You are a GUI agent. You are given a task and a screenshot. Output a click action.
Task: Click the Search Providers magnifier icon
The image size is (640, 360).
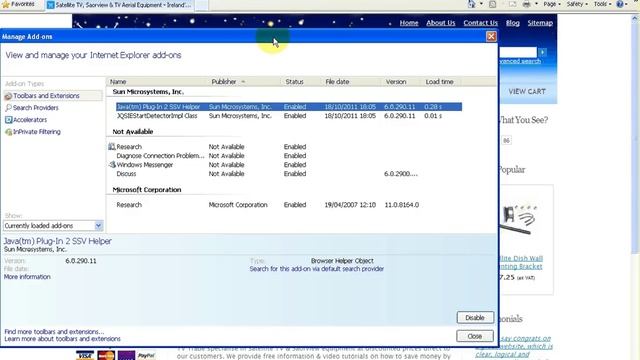[8, 108]
